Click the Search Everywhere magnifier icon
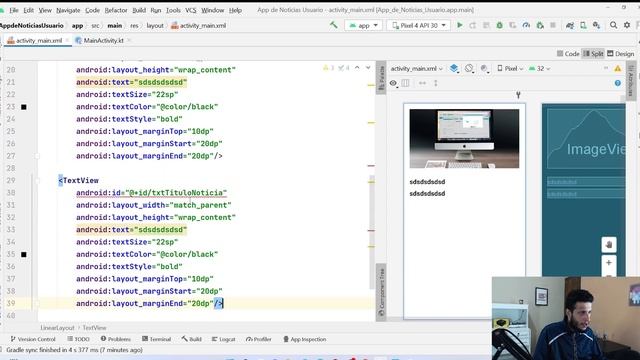 [x=613, y=25]
